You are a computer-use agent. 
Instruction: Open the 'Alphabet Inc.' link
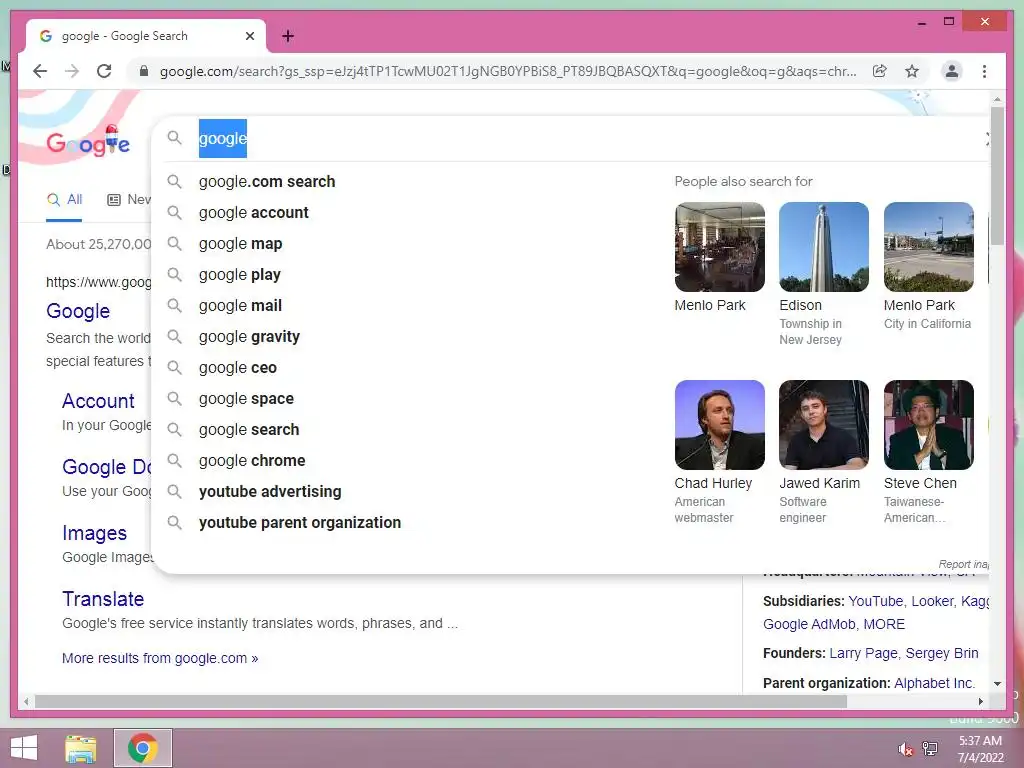point(934,683)
